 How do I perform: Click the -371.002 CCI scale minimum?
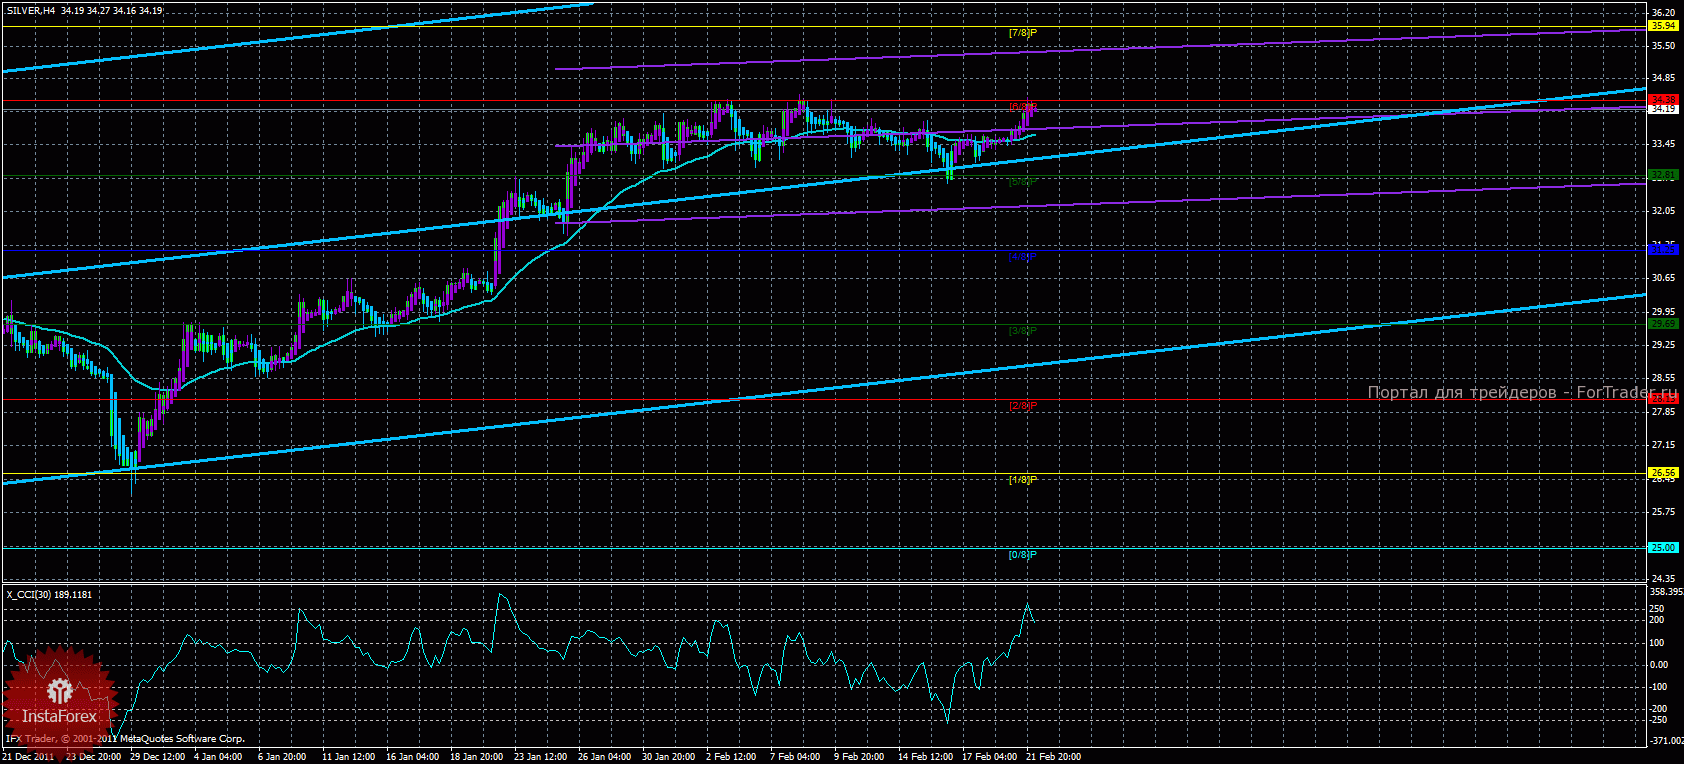(1666, 741)
